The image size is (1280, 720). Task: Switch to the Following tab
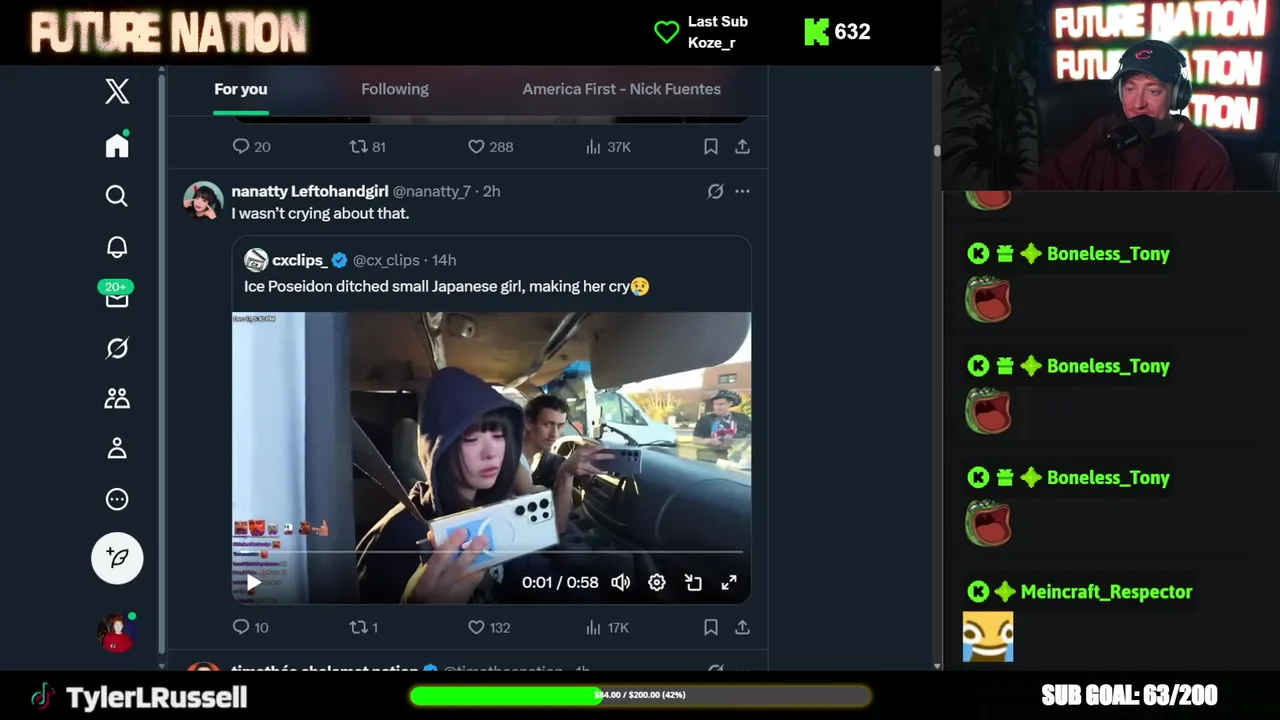click(x=395, y=89)
